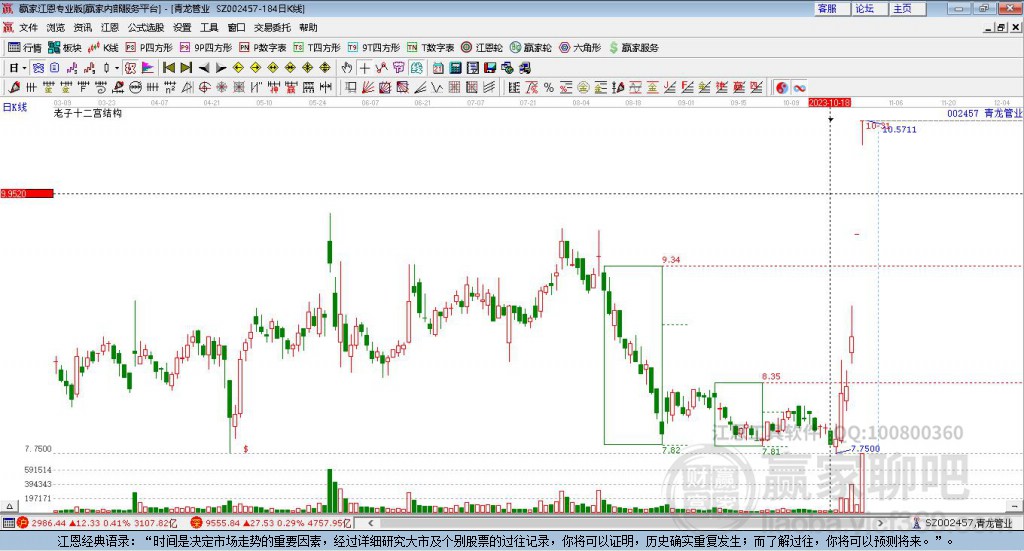Screen dimensions: 1024x551
Task: Click the colorful flag icon
Action: click(148, 68)
